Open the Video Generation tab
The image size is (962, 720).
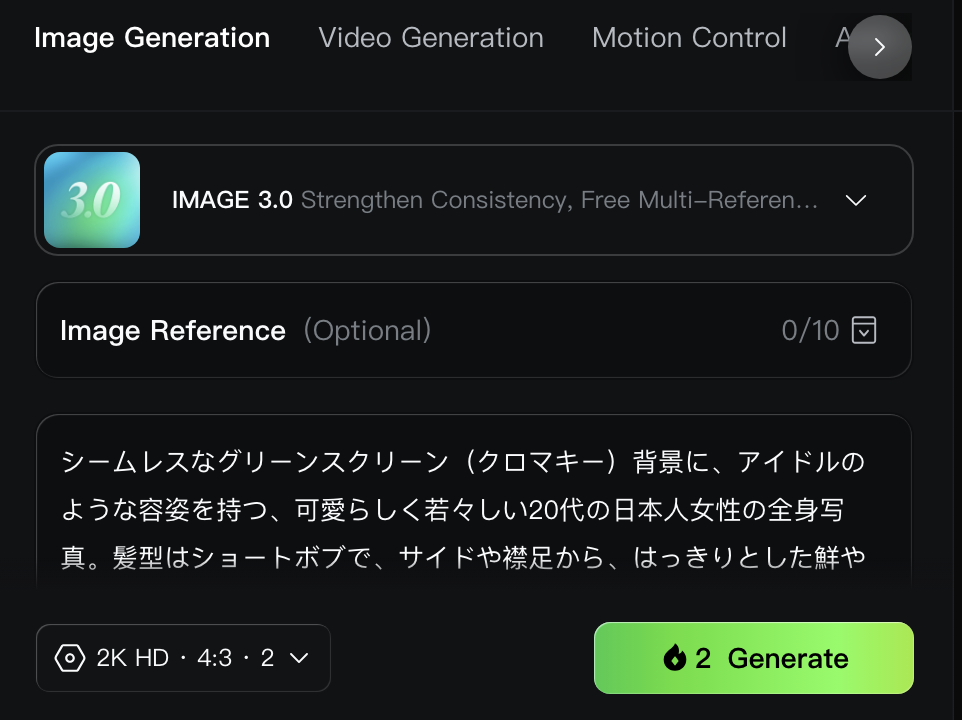431,38
